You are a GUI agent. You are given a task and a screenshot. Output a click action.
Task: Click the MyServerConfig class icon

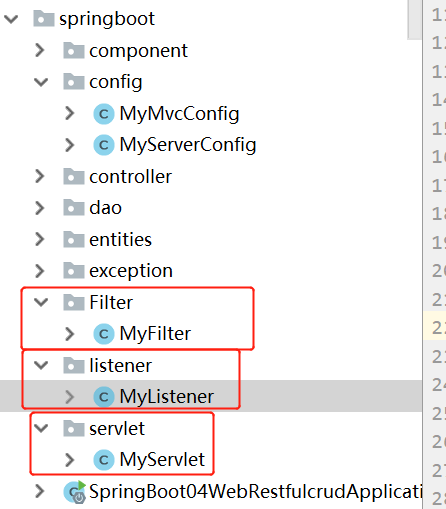click(104, 145)
